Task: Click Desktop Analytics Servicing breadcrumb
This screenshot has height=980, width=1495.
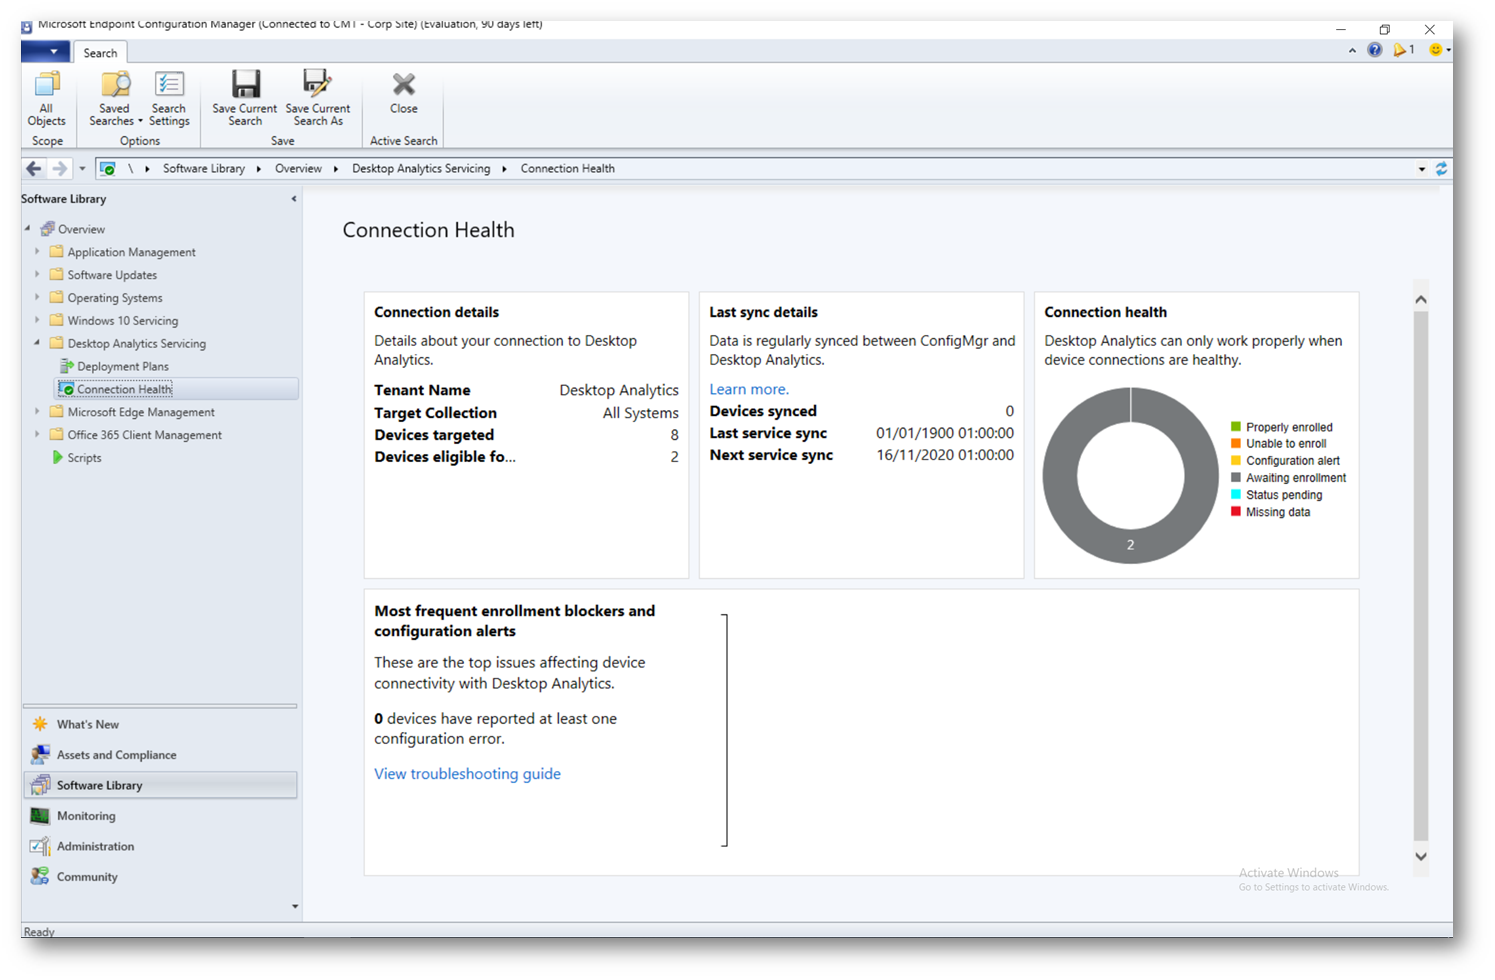Action: coord(421,169)
